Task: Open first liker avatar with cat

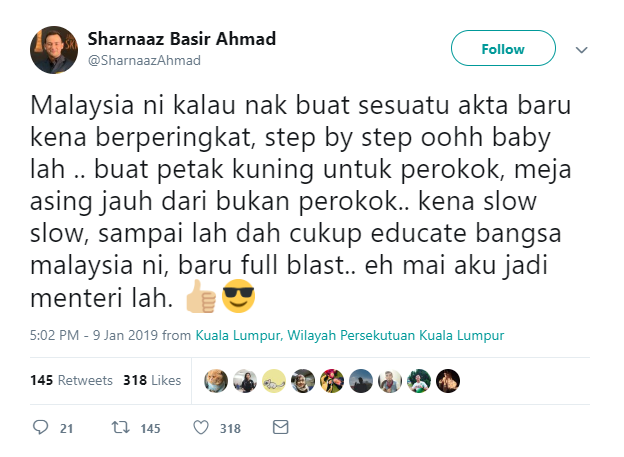Action: (x=216, y=381)
